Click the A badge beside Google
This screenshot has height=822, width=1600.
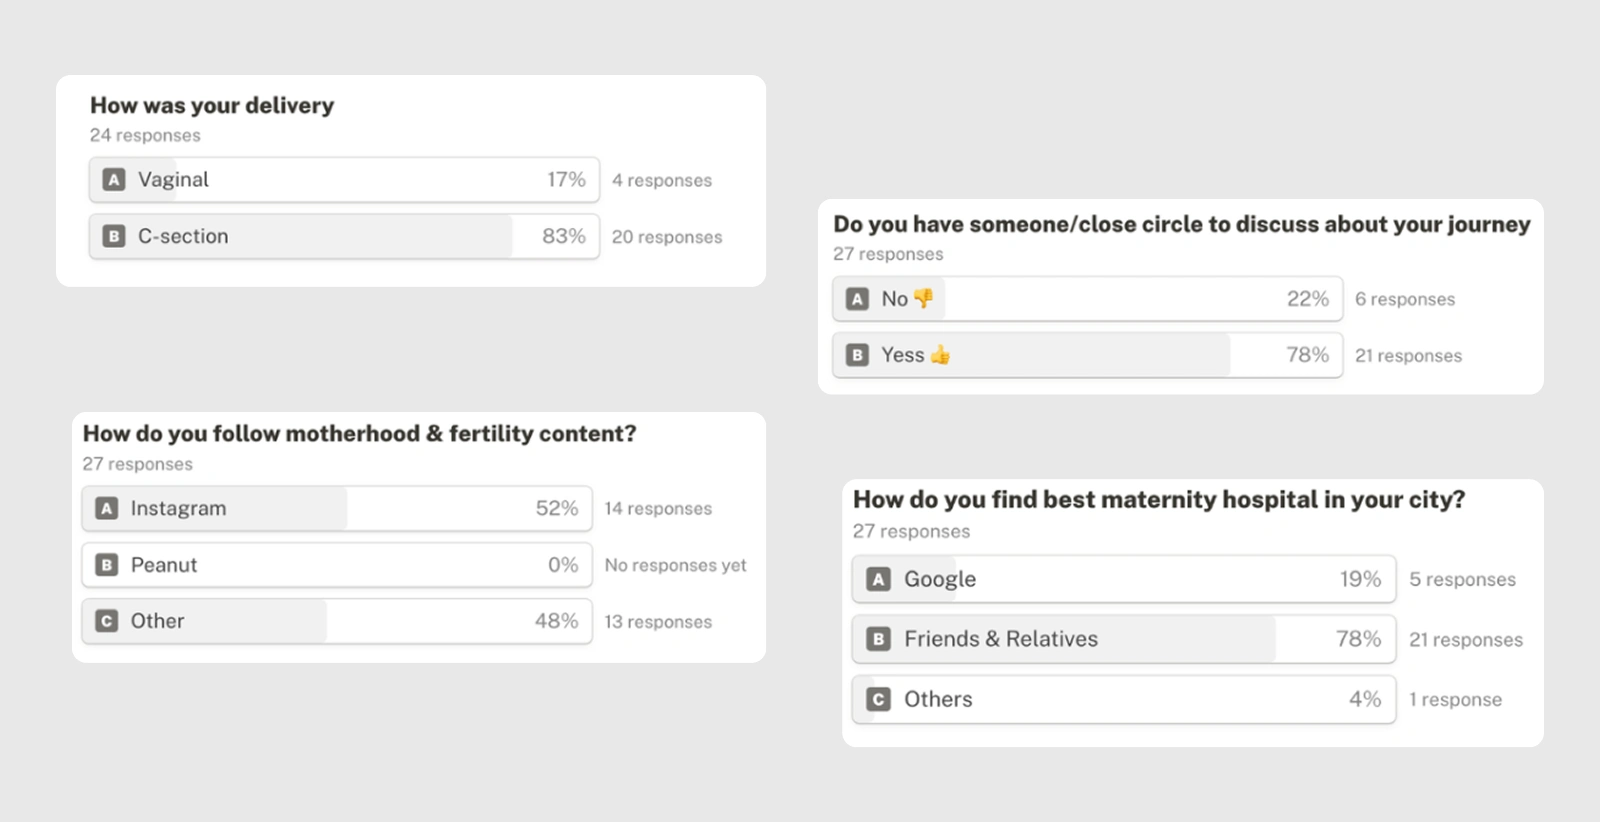(x=878, y=579)
